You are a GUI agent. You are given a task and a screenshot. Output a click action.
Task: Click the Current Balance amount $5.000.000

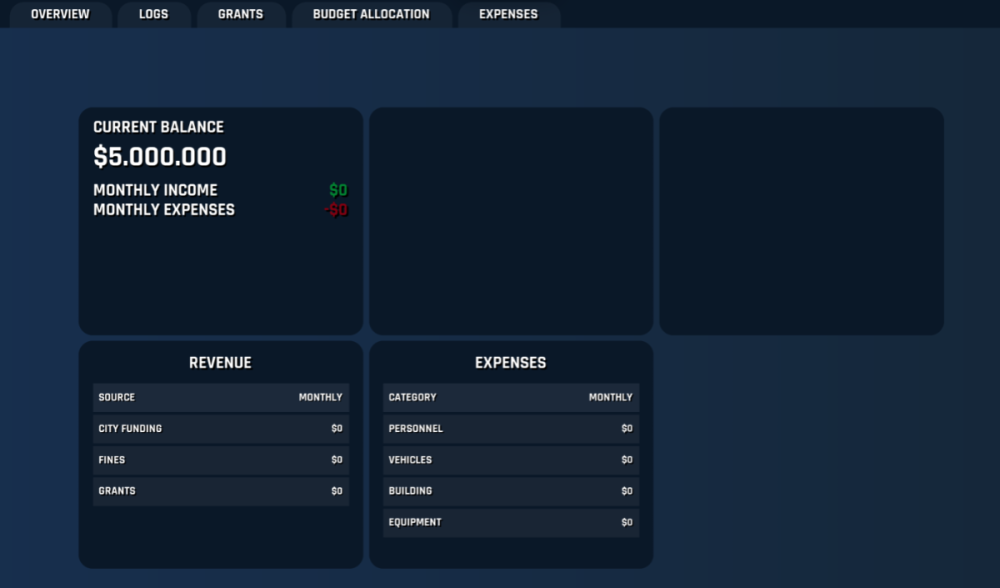(x=160, y=157)
